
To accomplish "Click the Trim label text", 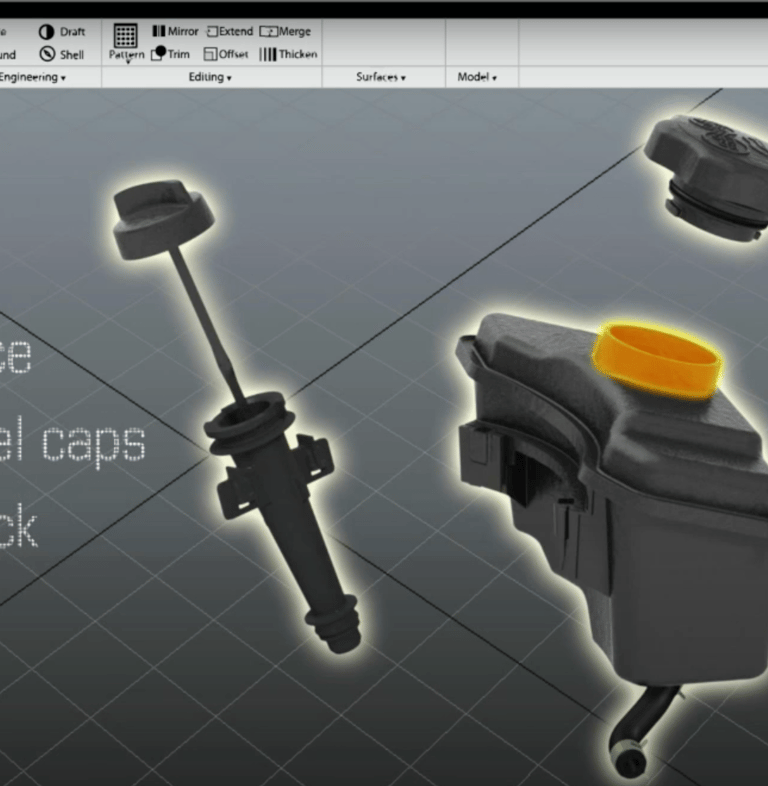I will point(179,54).
